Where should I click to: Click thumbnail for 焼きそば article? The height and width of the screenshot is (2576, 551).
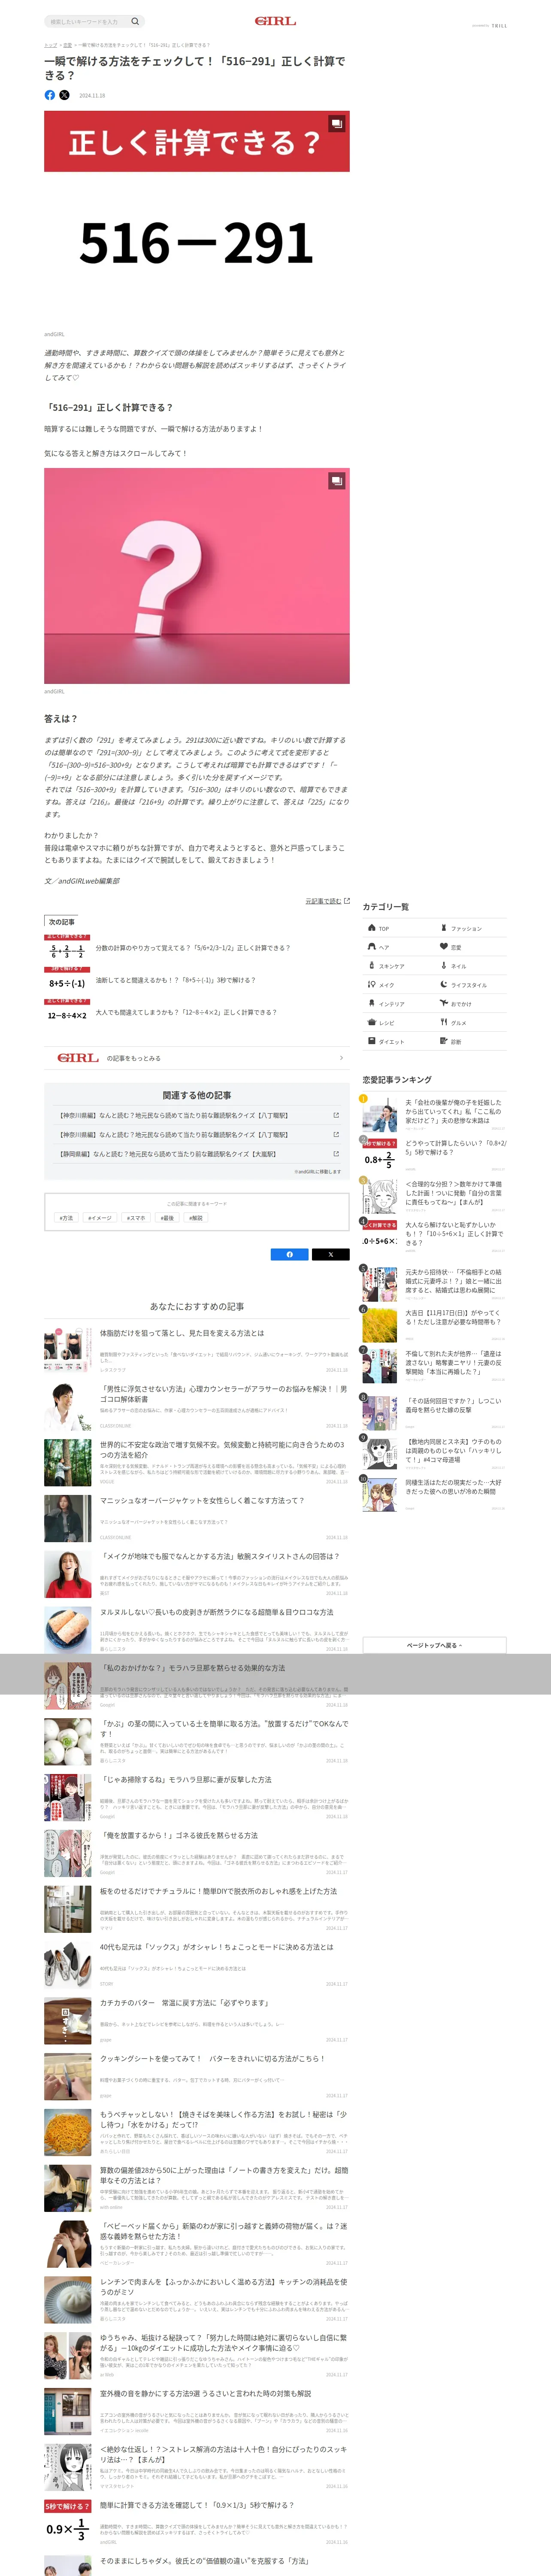pyautogui.click(x=68, y=2132)
